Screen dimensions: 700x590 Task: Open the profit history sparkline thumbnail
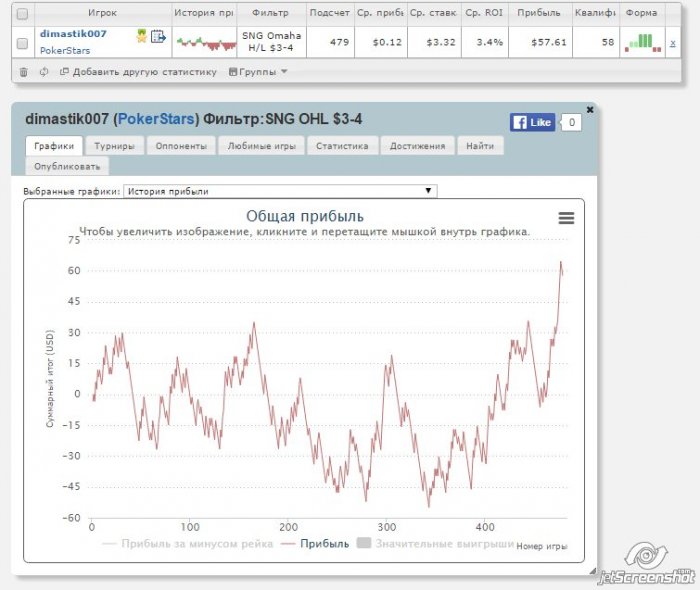[x=206, y=43]
